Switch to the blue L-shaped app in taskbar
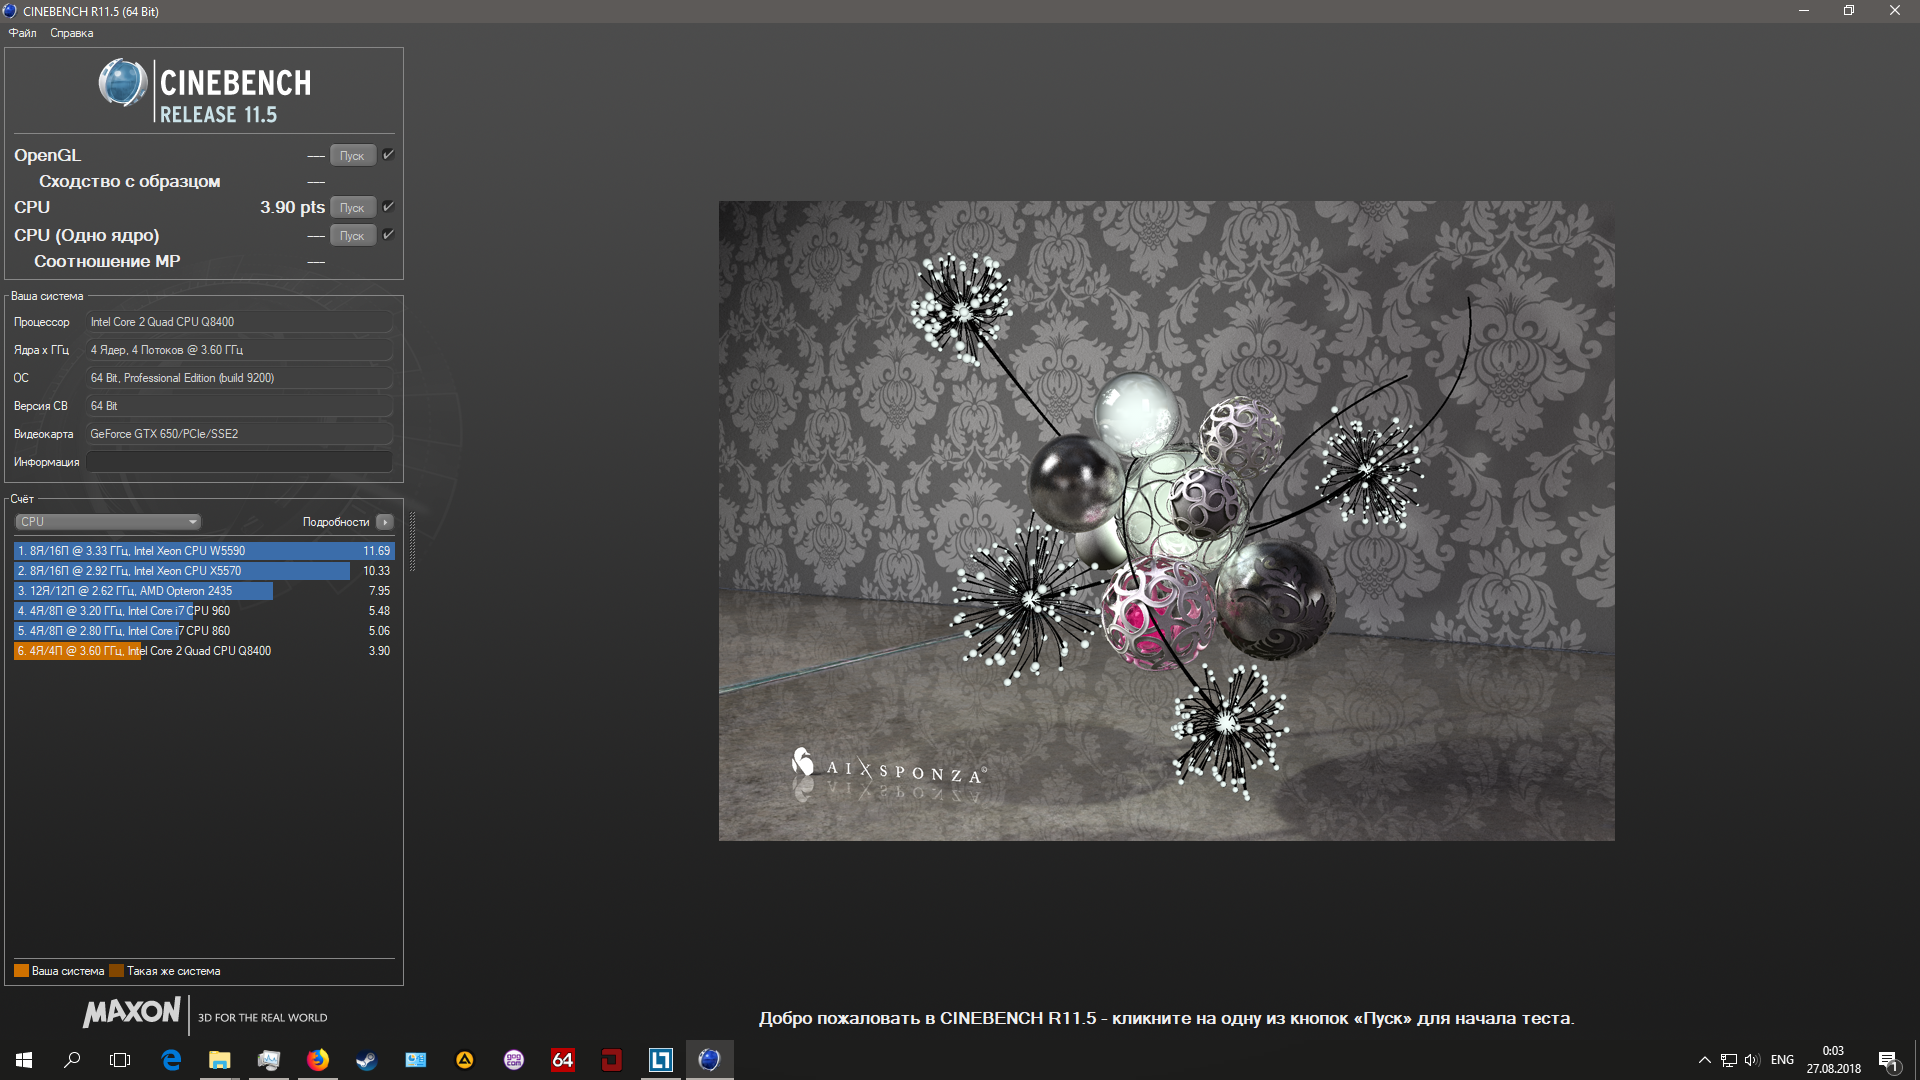The image size is (1920, 1080). coord(661,1060)
